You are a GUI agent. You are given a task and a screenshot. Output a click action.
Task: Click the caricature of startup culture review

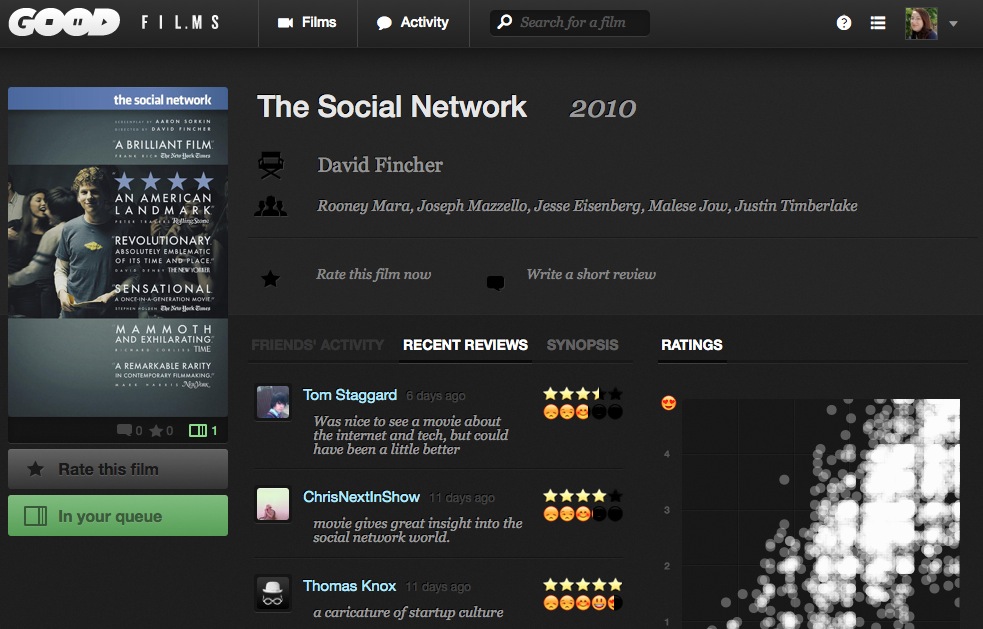click(408, 612)
